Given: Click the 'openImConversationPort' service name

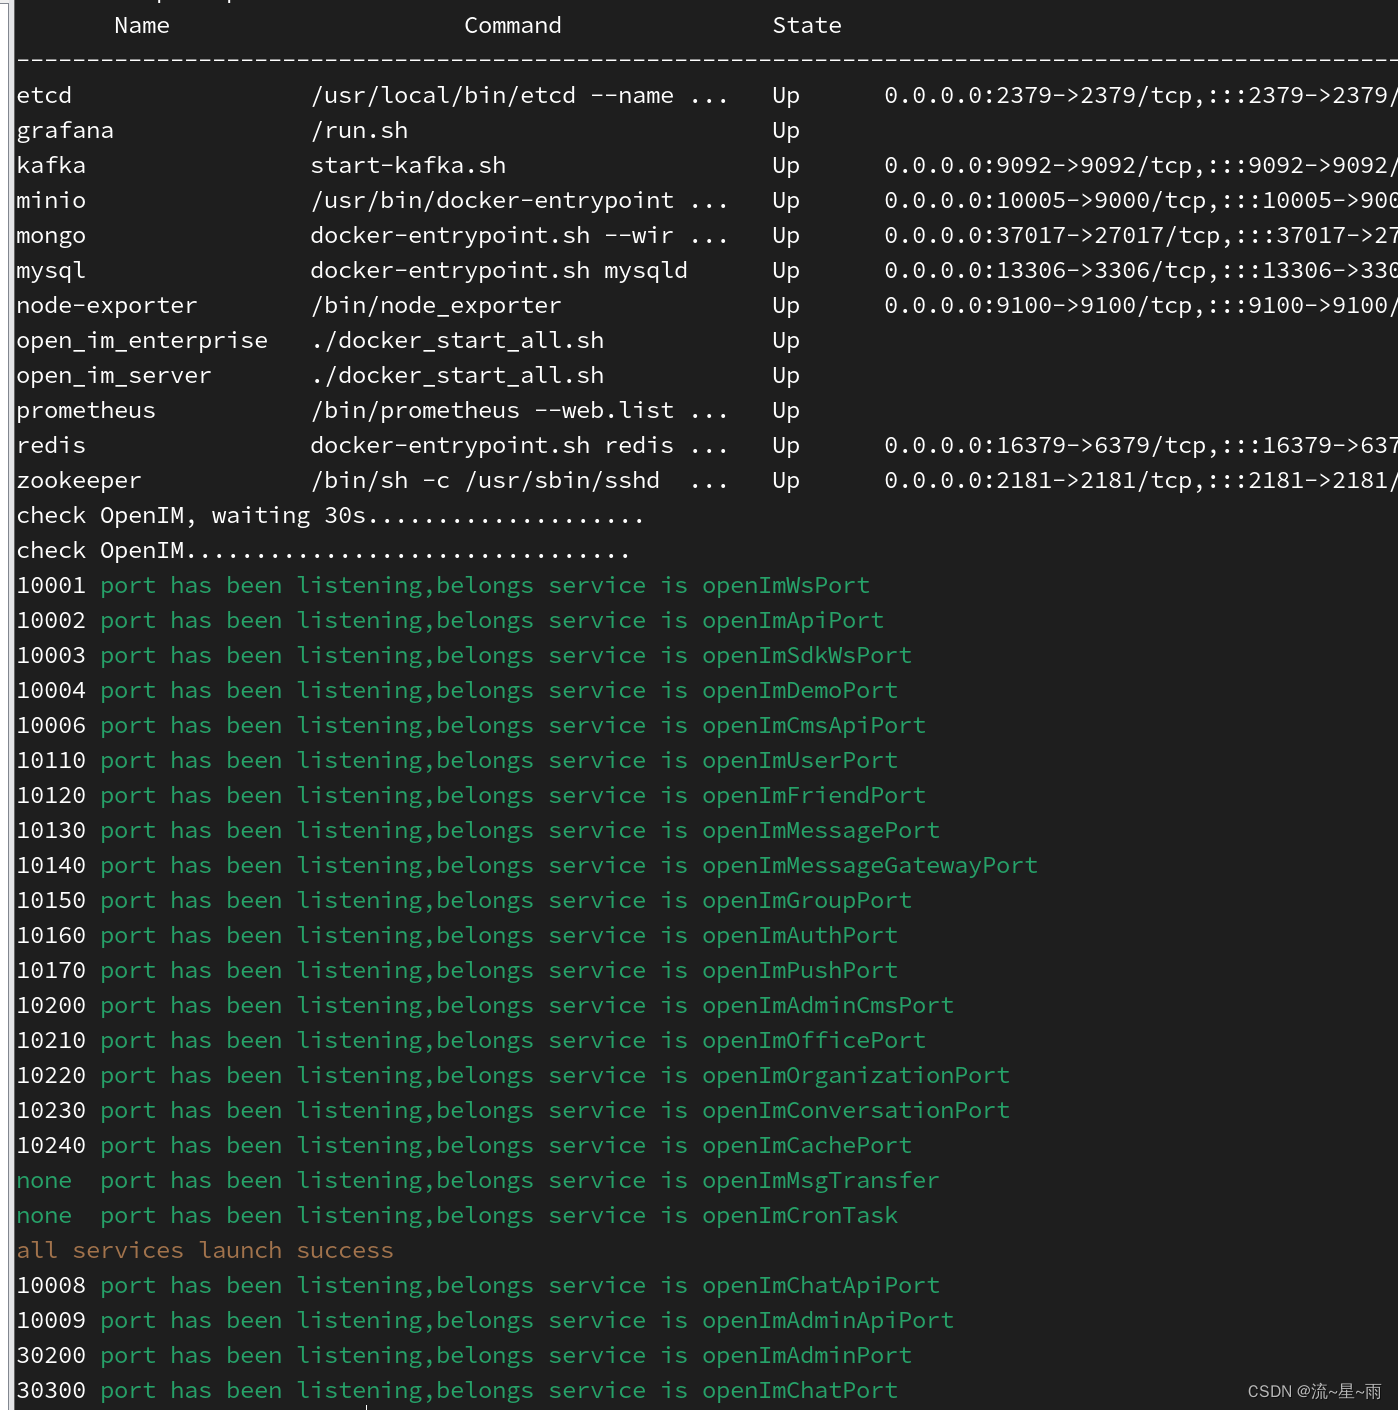Looking at the screenshot, I should point(856,1110).
